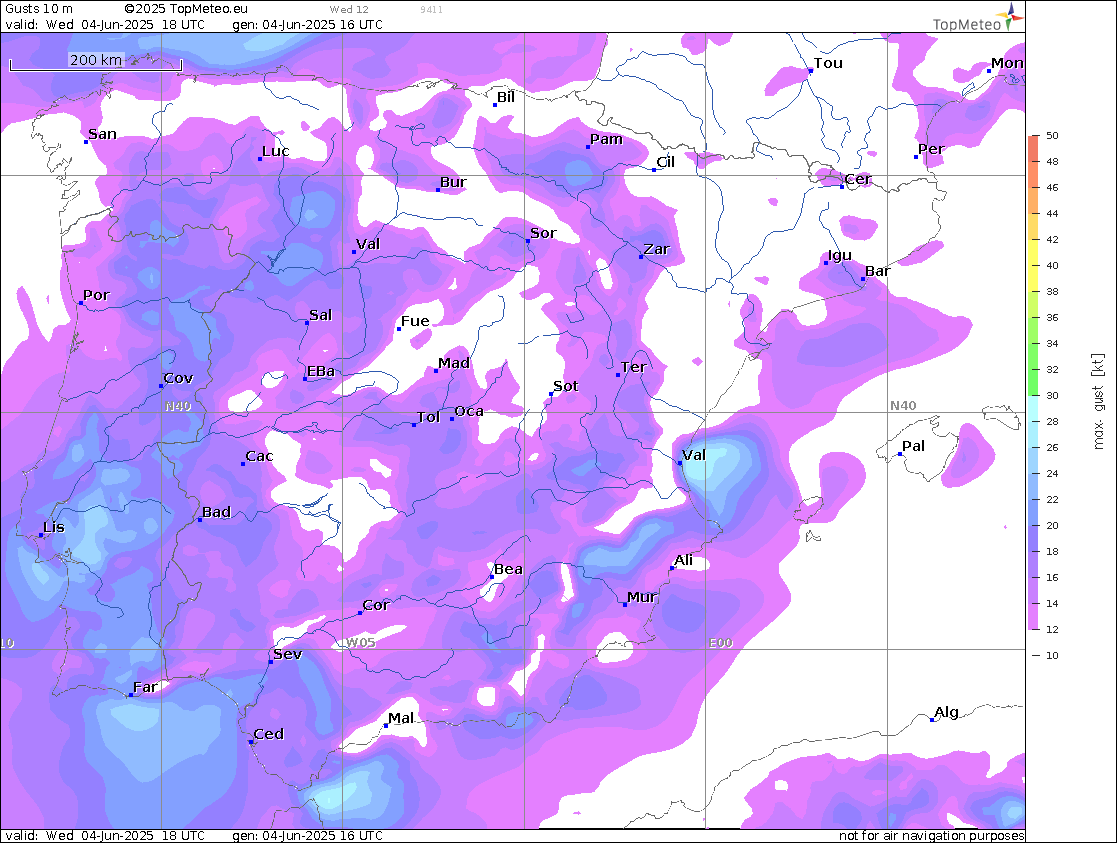Click the "Tol" city label

428,417
